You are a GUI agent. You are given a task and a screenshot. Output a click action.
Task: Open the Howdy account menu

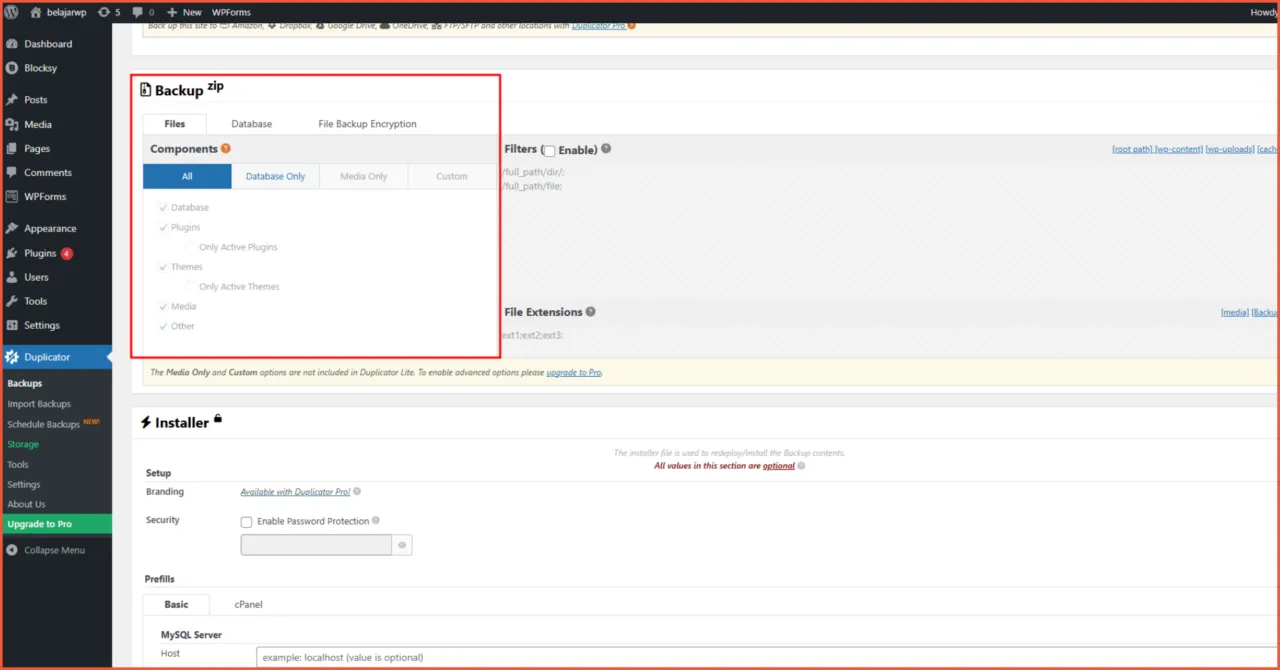1262,12
